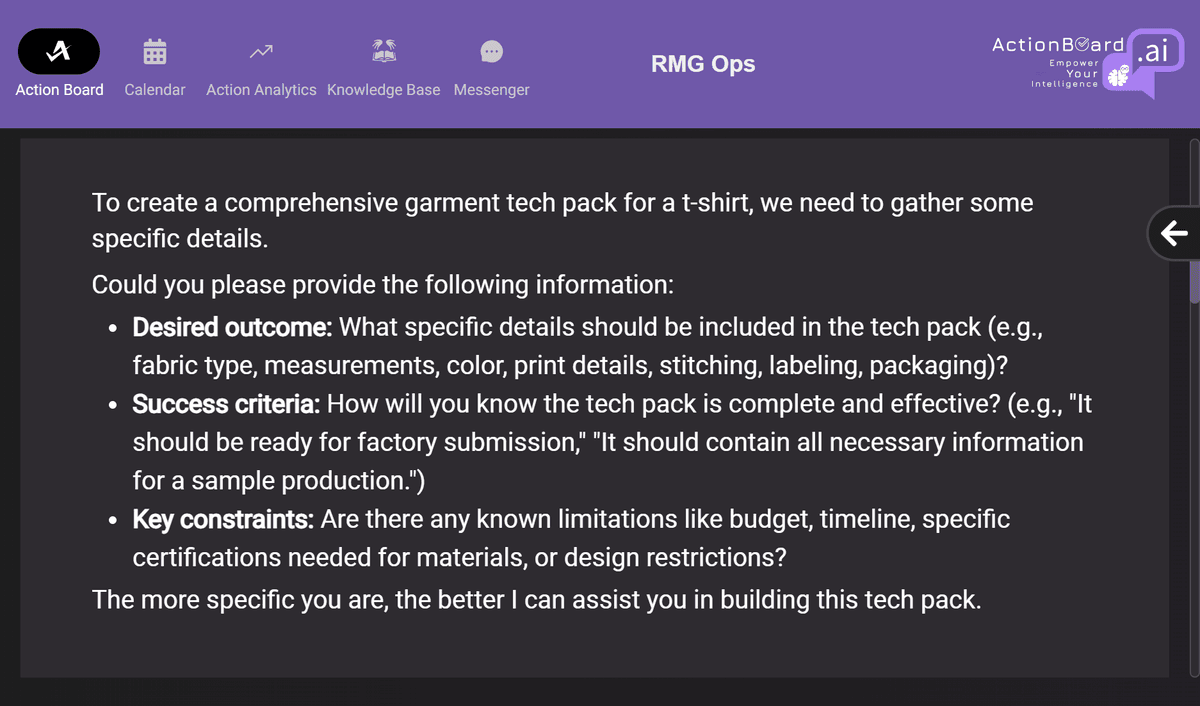Select the Action Board tab label

click(x=59, y=90)
